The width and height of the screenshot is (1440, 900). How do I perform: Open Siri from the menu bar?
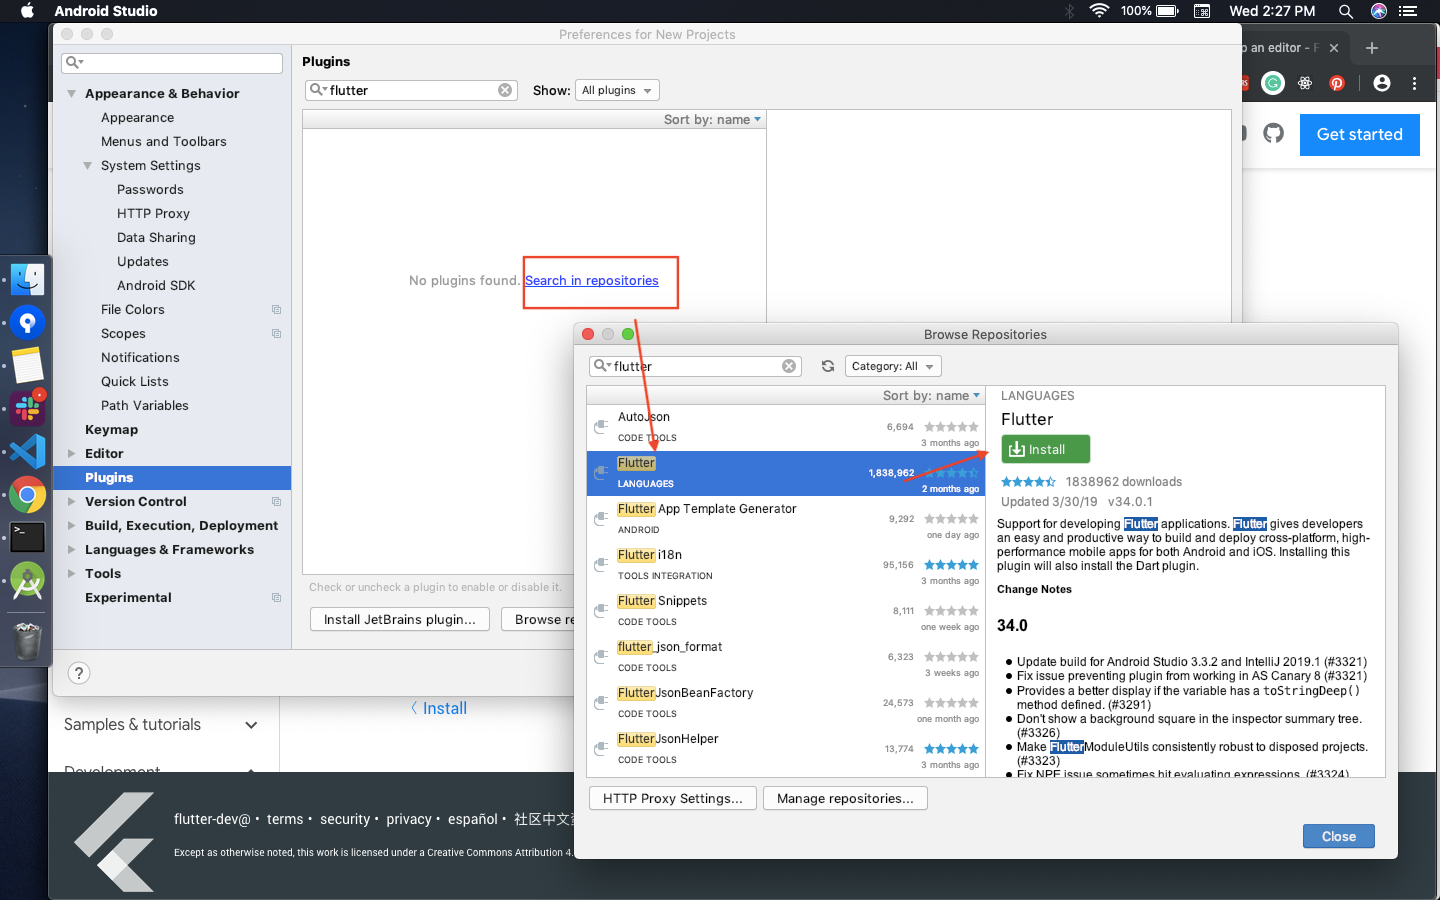point(1379,11)
